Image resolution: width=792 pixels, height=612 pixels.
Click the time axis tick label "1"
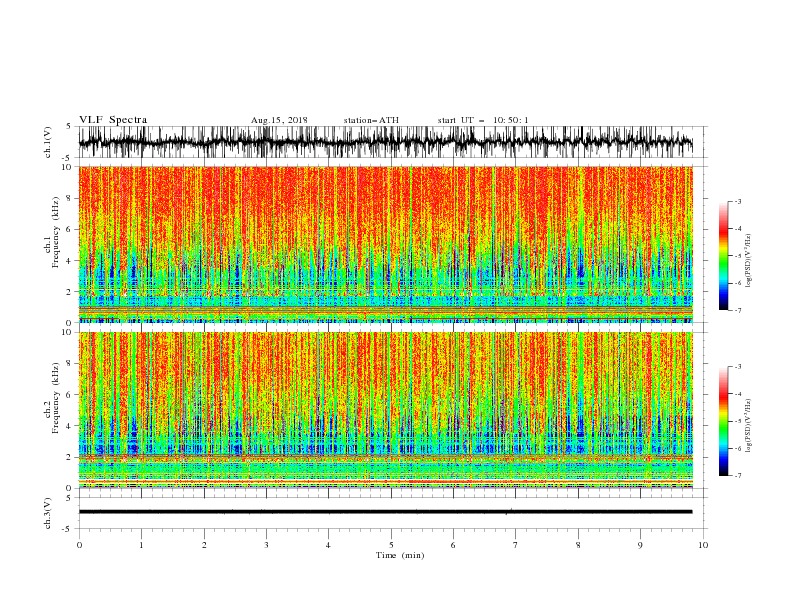point(141,545)
